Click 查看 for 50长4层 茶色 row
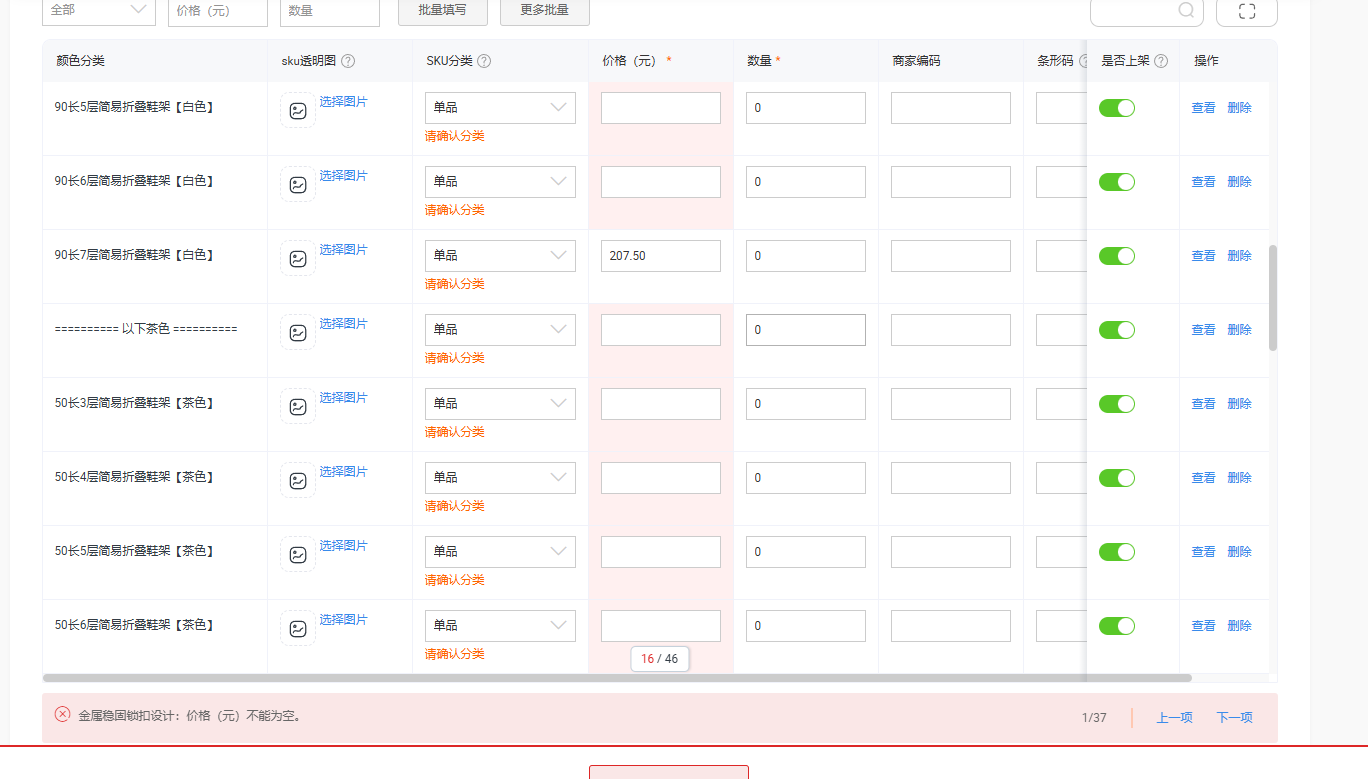The width and height of the screenshot is (1368, 779). 1203,478
